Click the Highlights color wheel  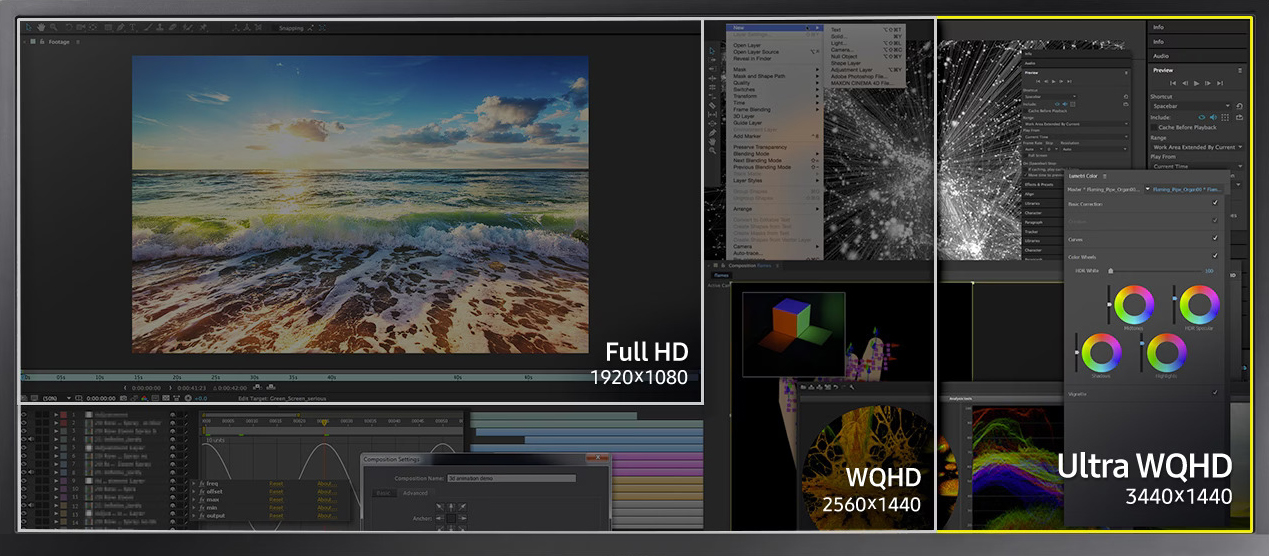pos(1167,352)
